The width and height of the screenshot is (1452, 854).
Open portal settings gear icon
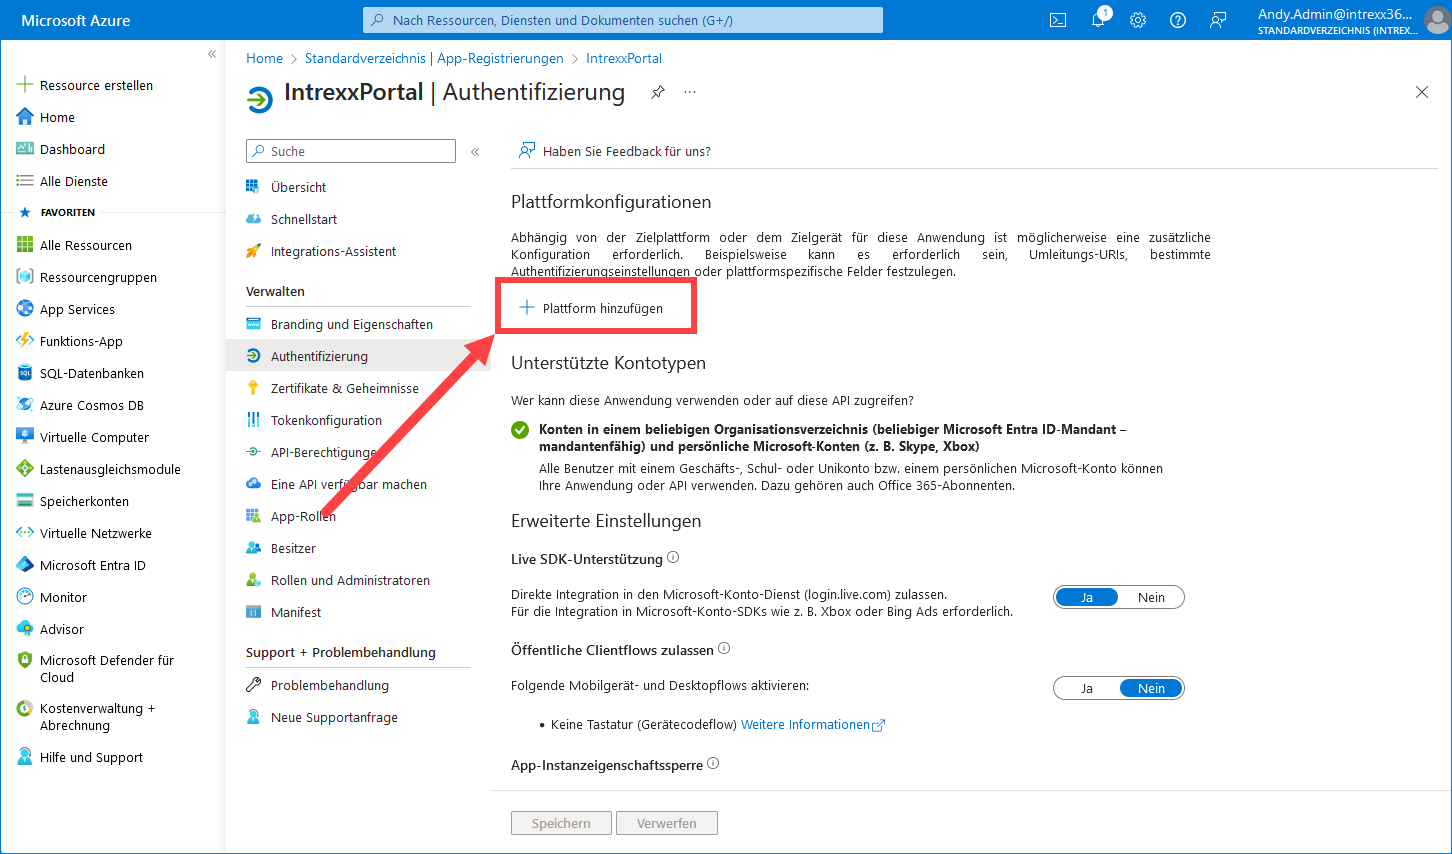(1138, 20)
